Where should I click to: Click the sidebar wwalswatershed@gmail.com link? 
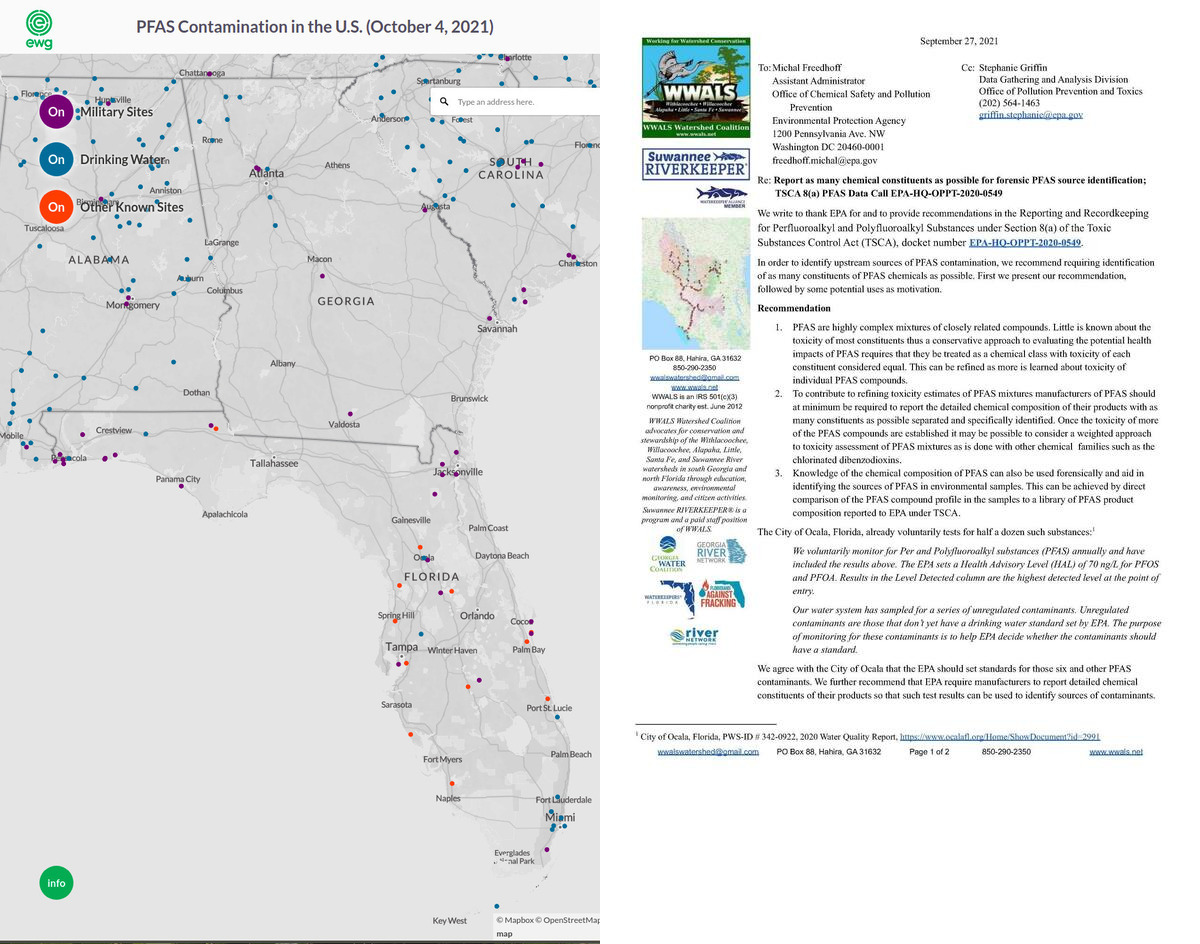694,378
